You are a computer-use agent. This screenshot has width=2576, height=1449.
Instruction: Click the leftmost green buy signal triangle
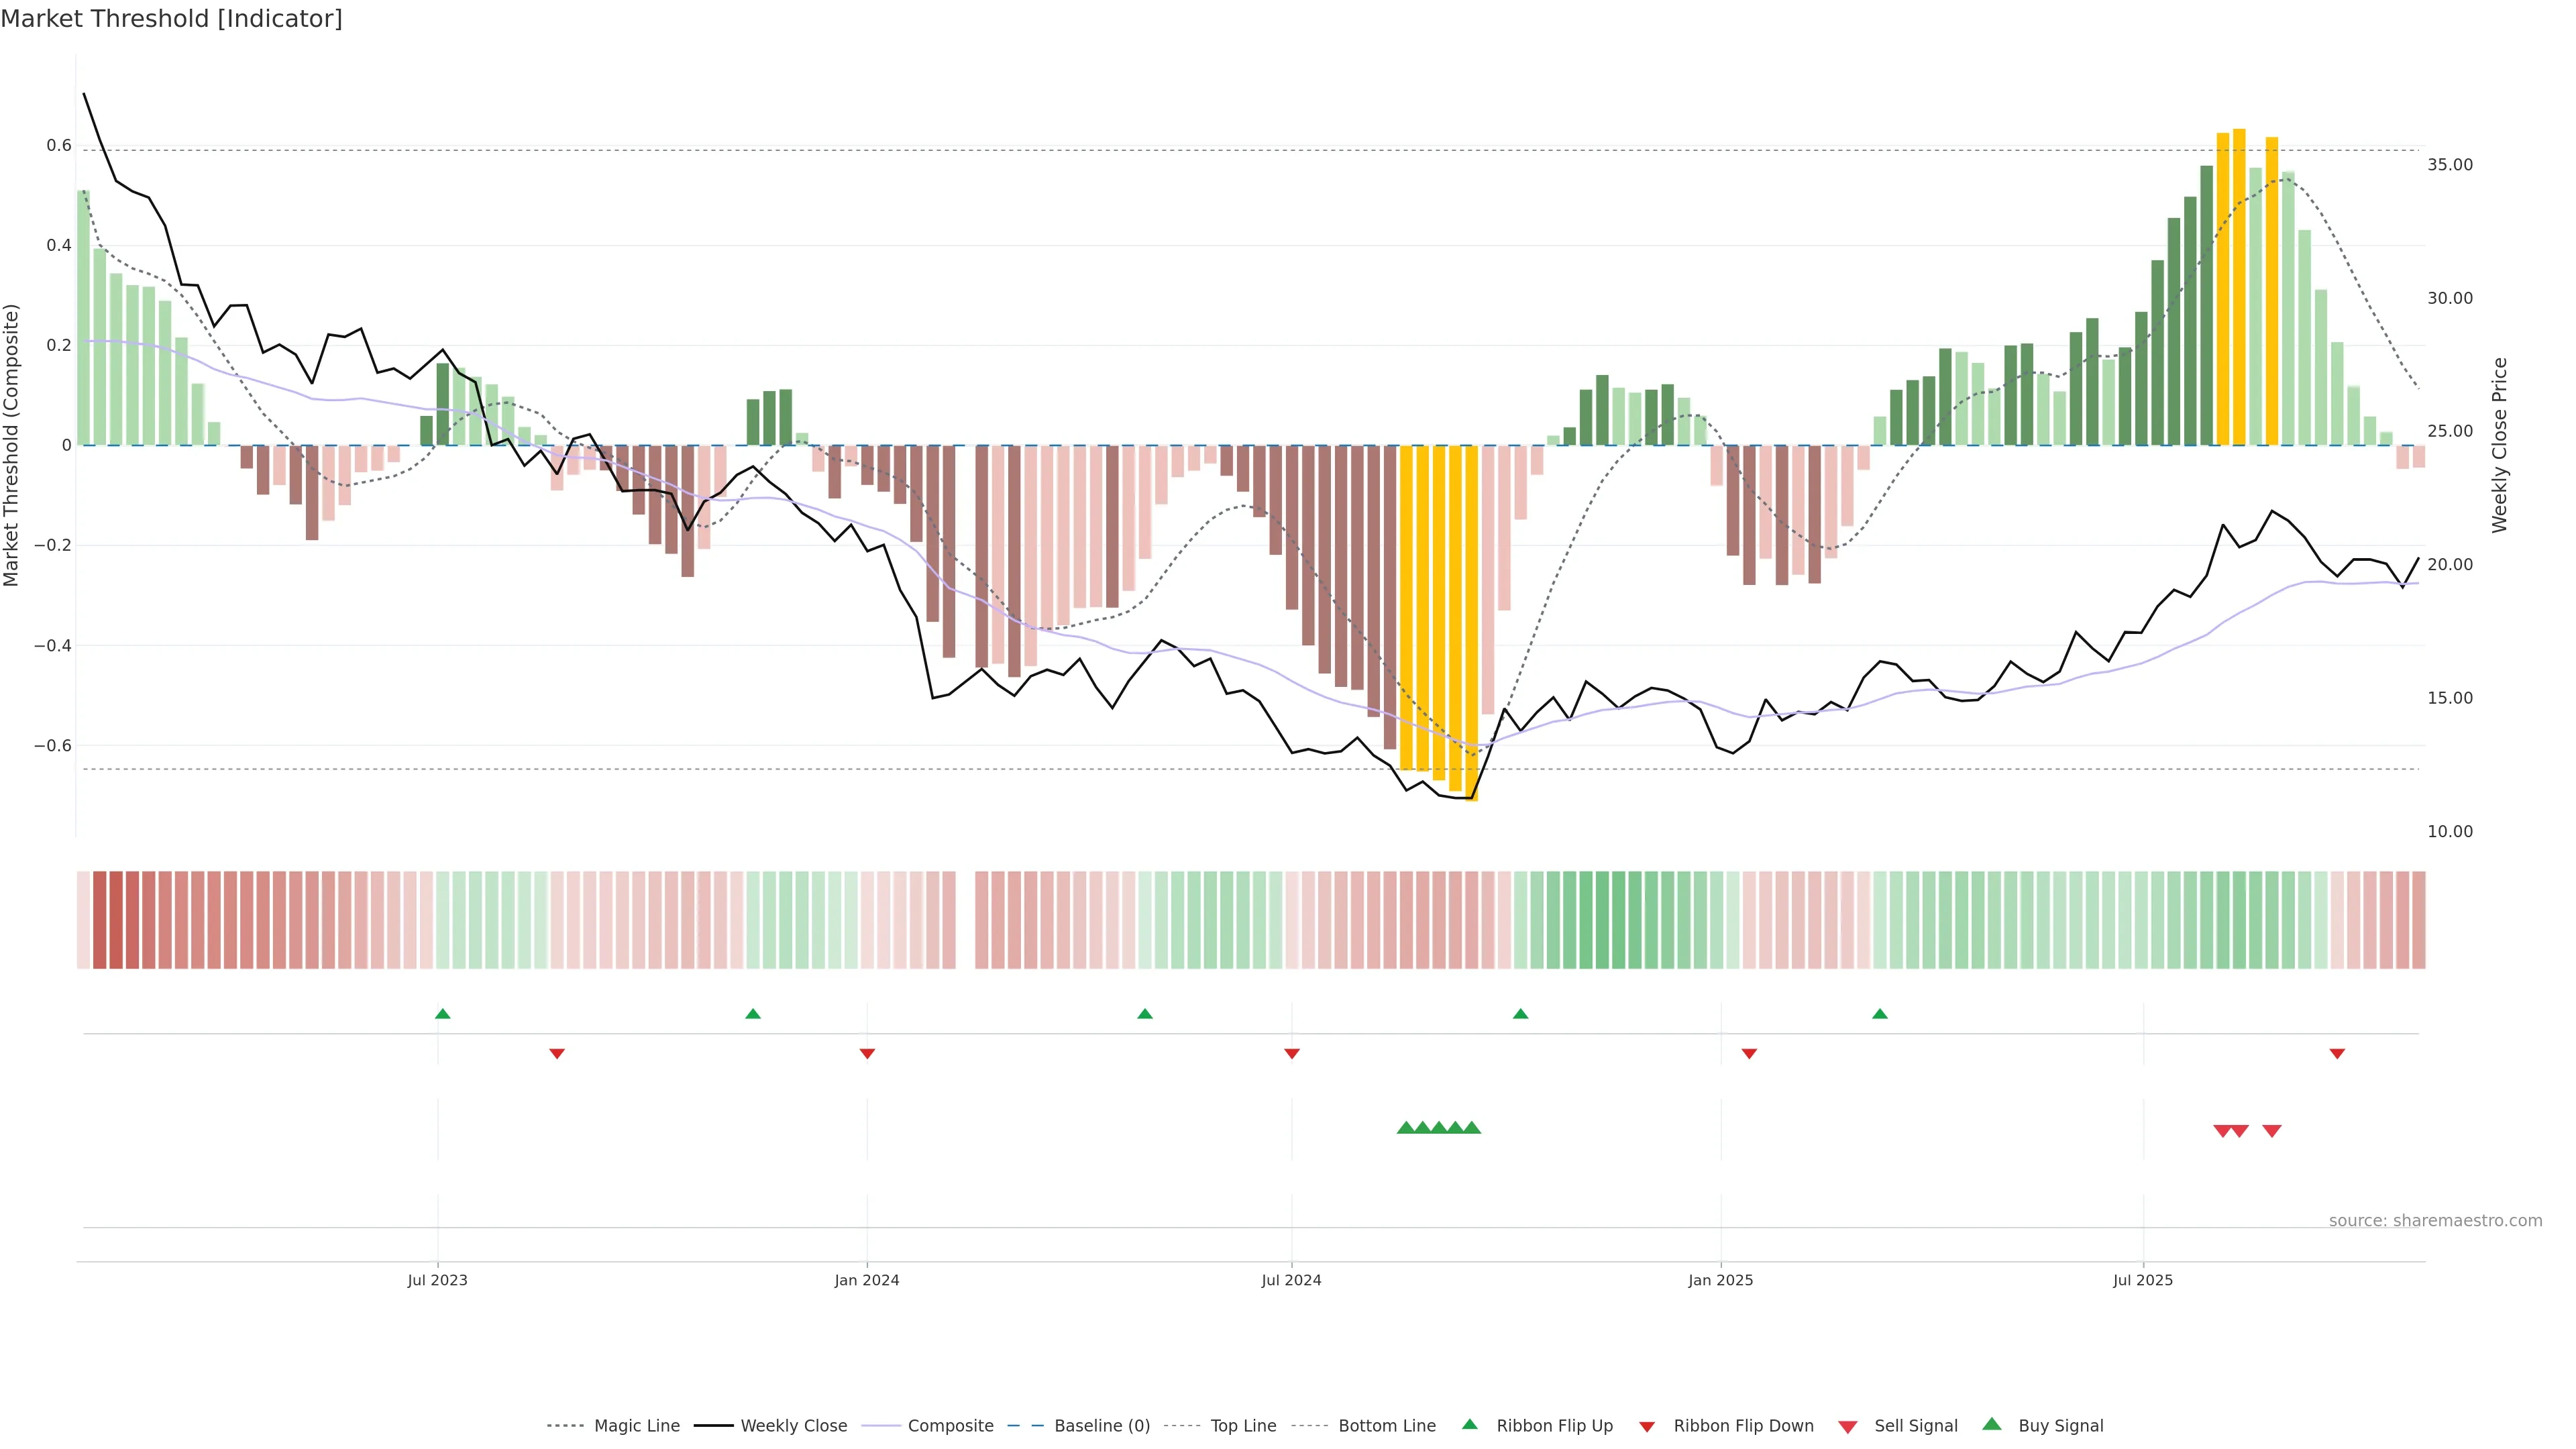(x=1405, y=1128)
